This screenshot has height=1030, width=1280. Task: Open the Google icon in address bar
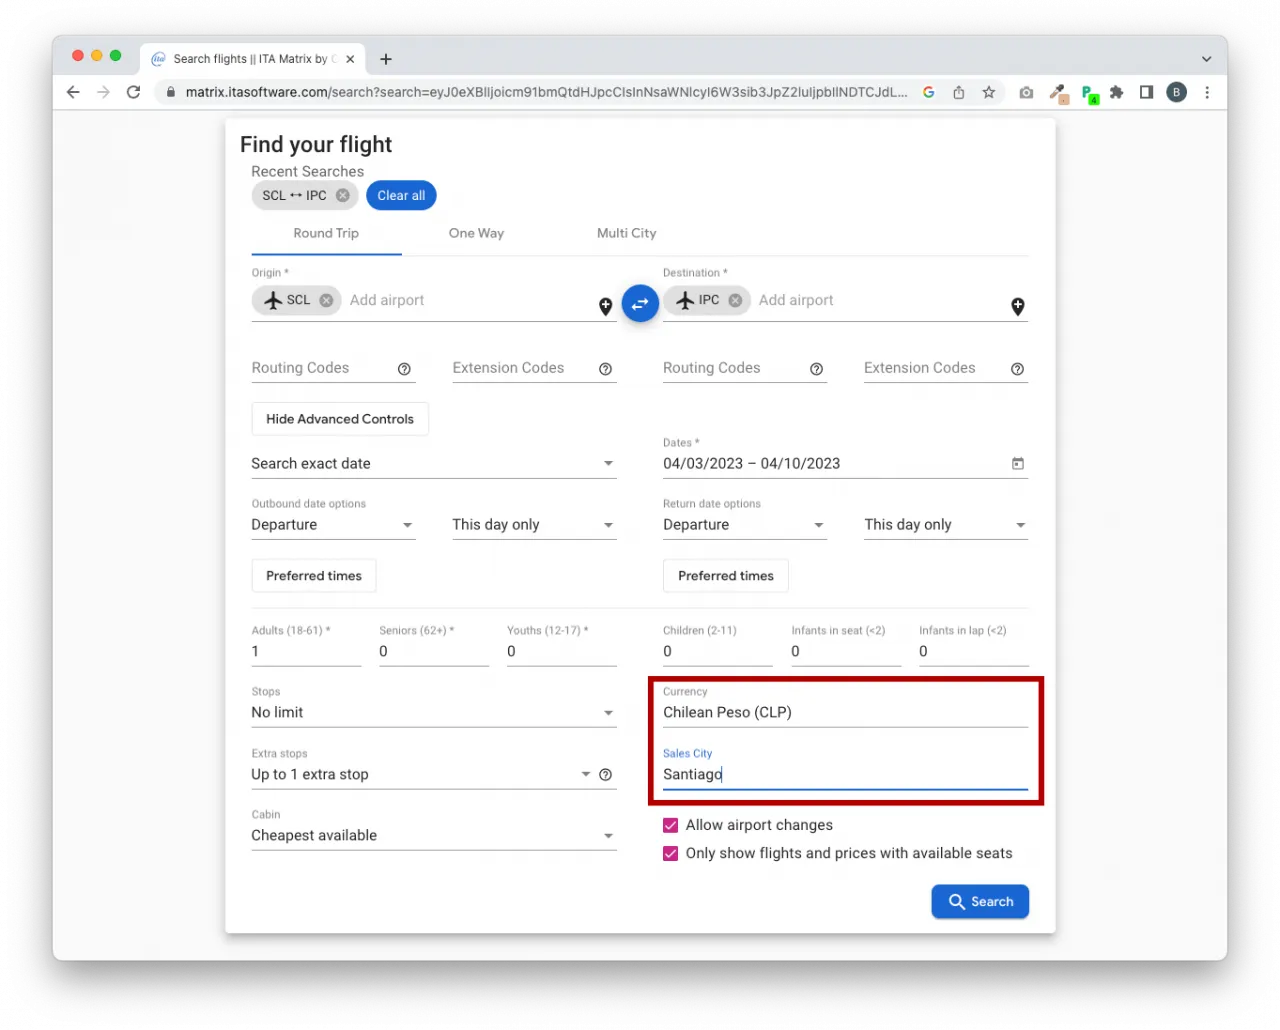pos(928,92)
